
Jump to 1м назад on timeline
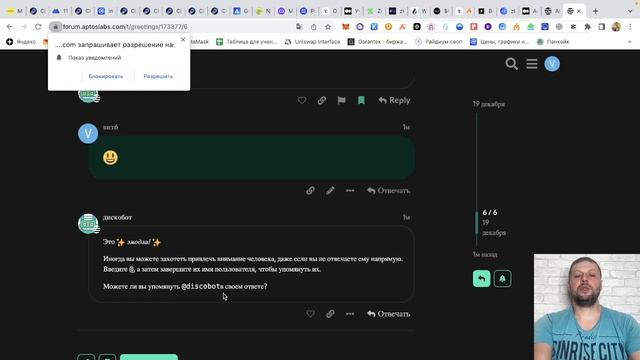485,255
